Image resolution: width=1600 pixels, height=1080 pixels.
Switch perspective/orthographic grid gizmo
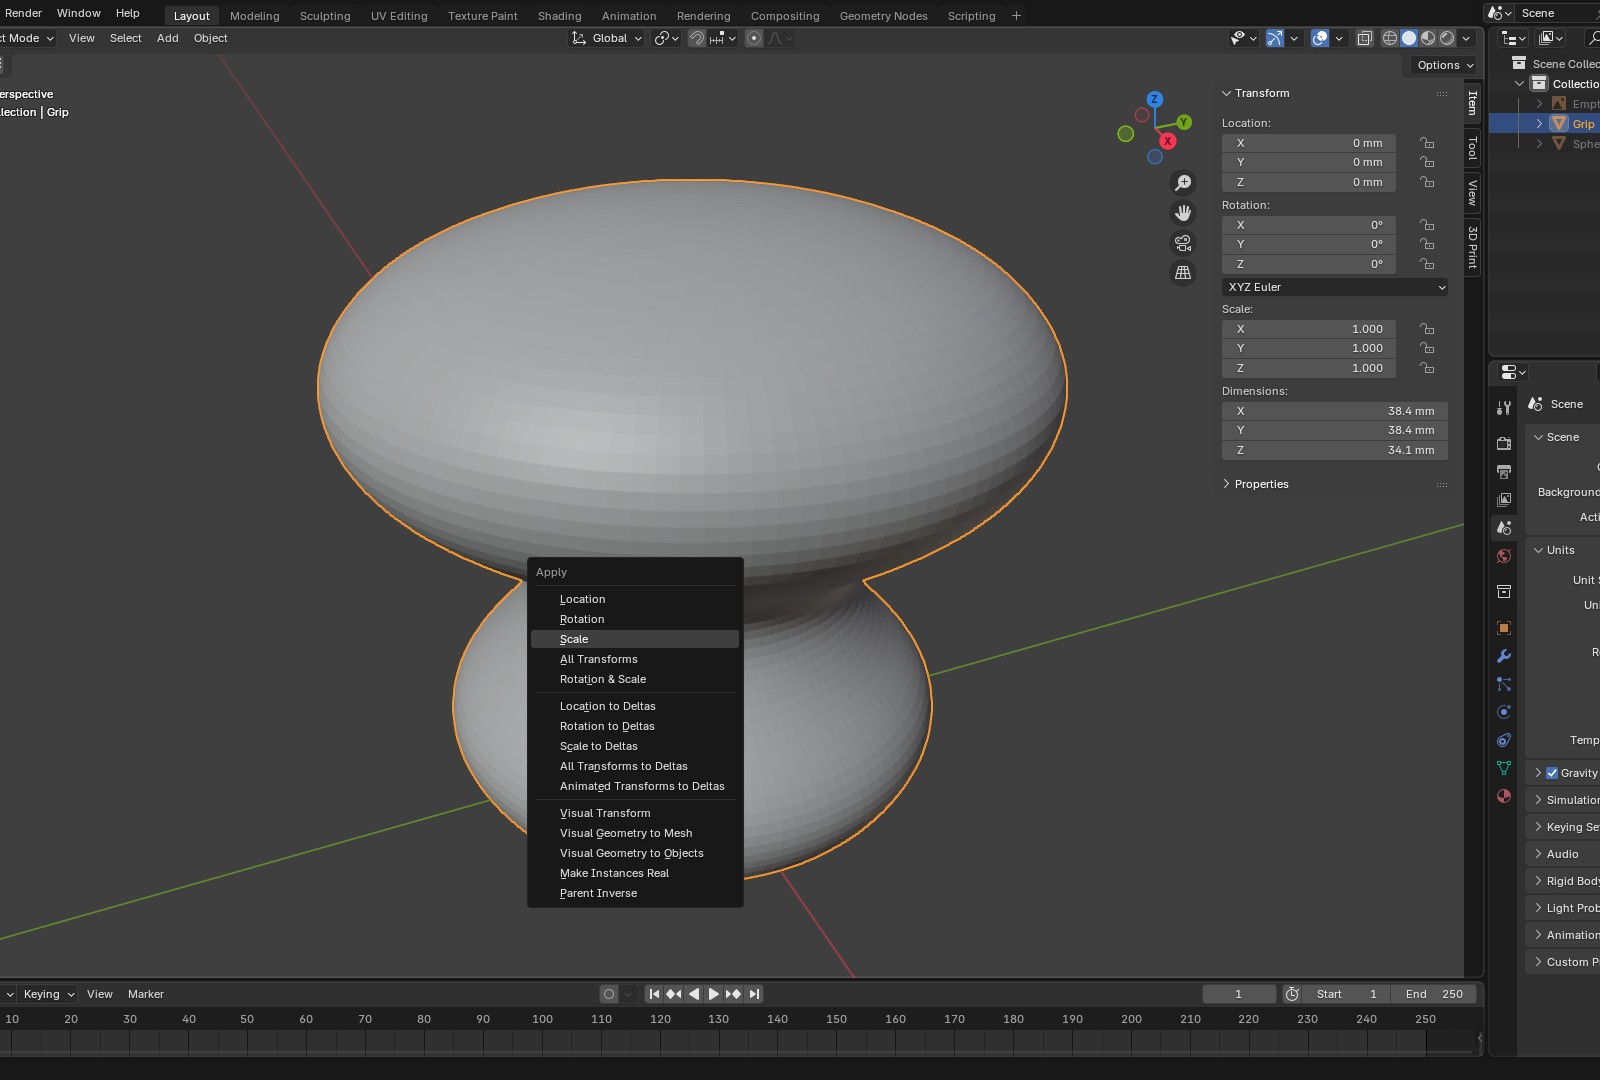[x=1183, y=273]
